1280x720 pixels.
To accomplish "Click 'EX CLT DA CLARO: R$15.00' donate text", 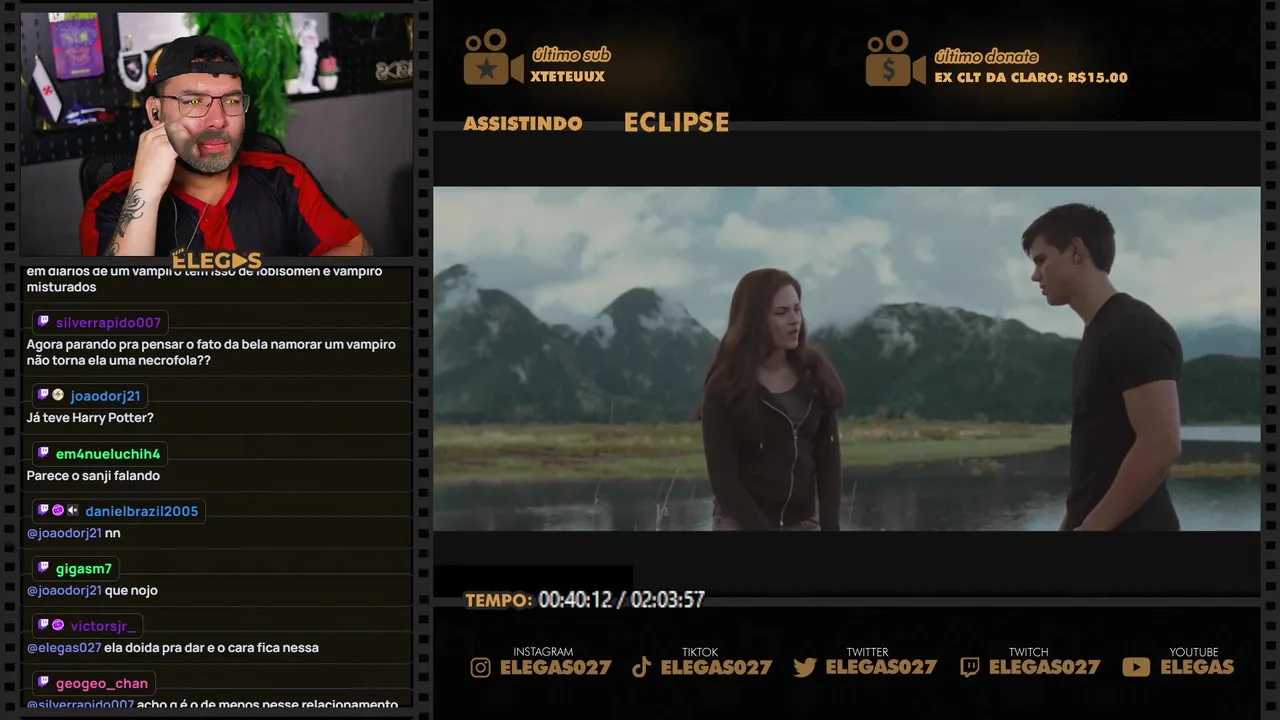I will pos(1031,77).
